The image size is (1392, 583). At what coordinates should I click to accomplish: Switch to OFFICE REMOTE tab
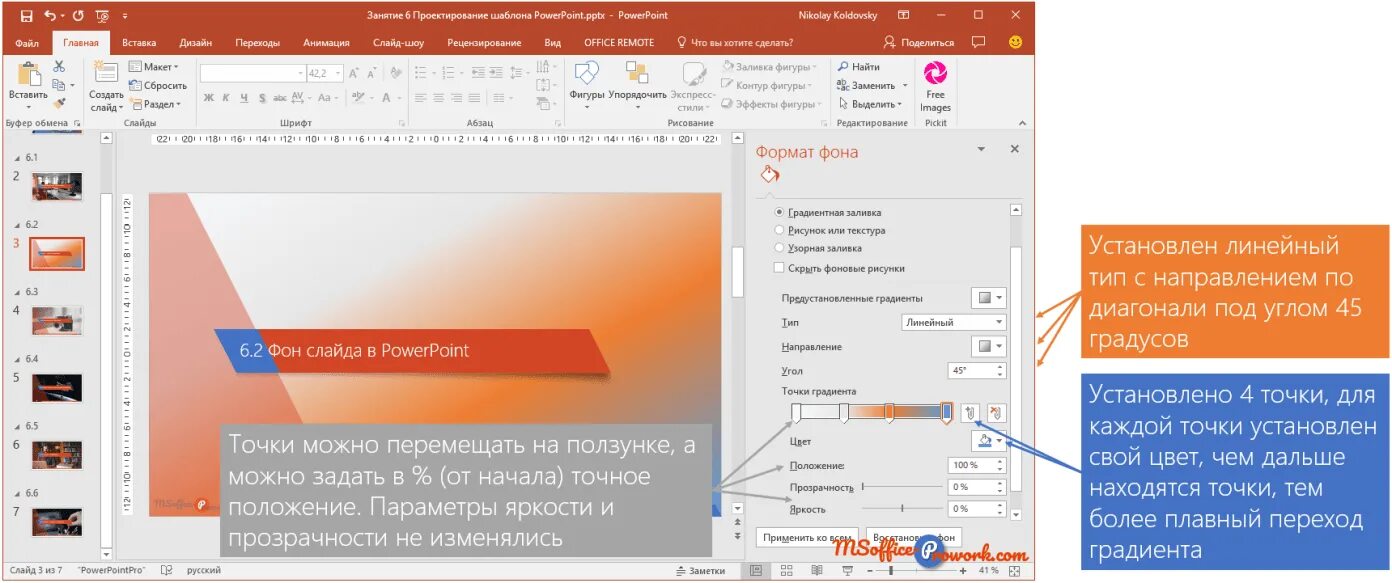coord(619,43)
